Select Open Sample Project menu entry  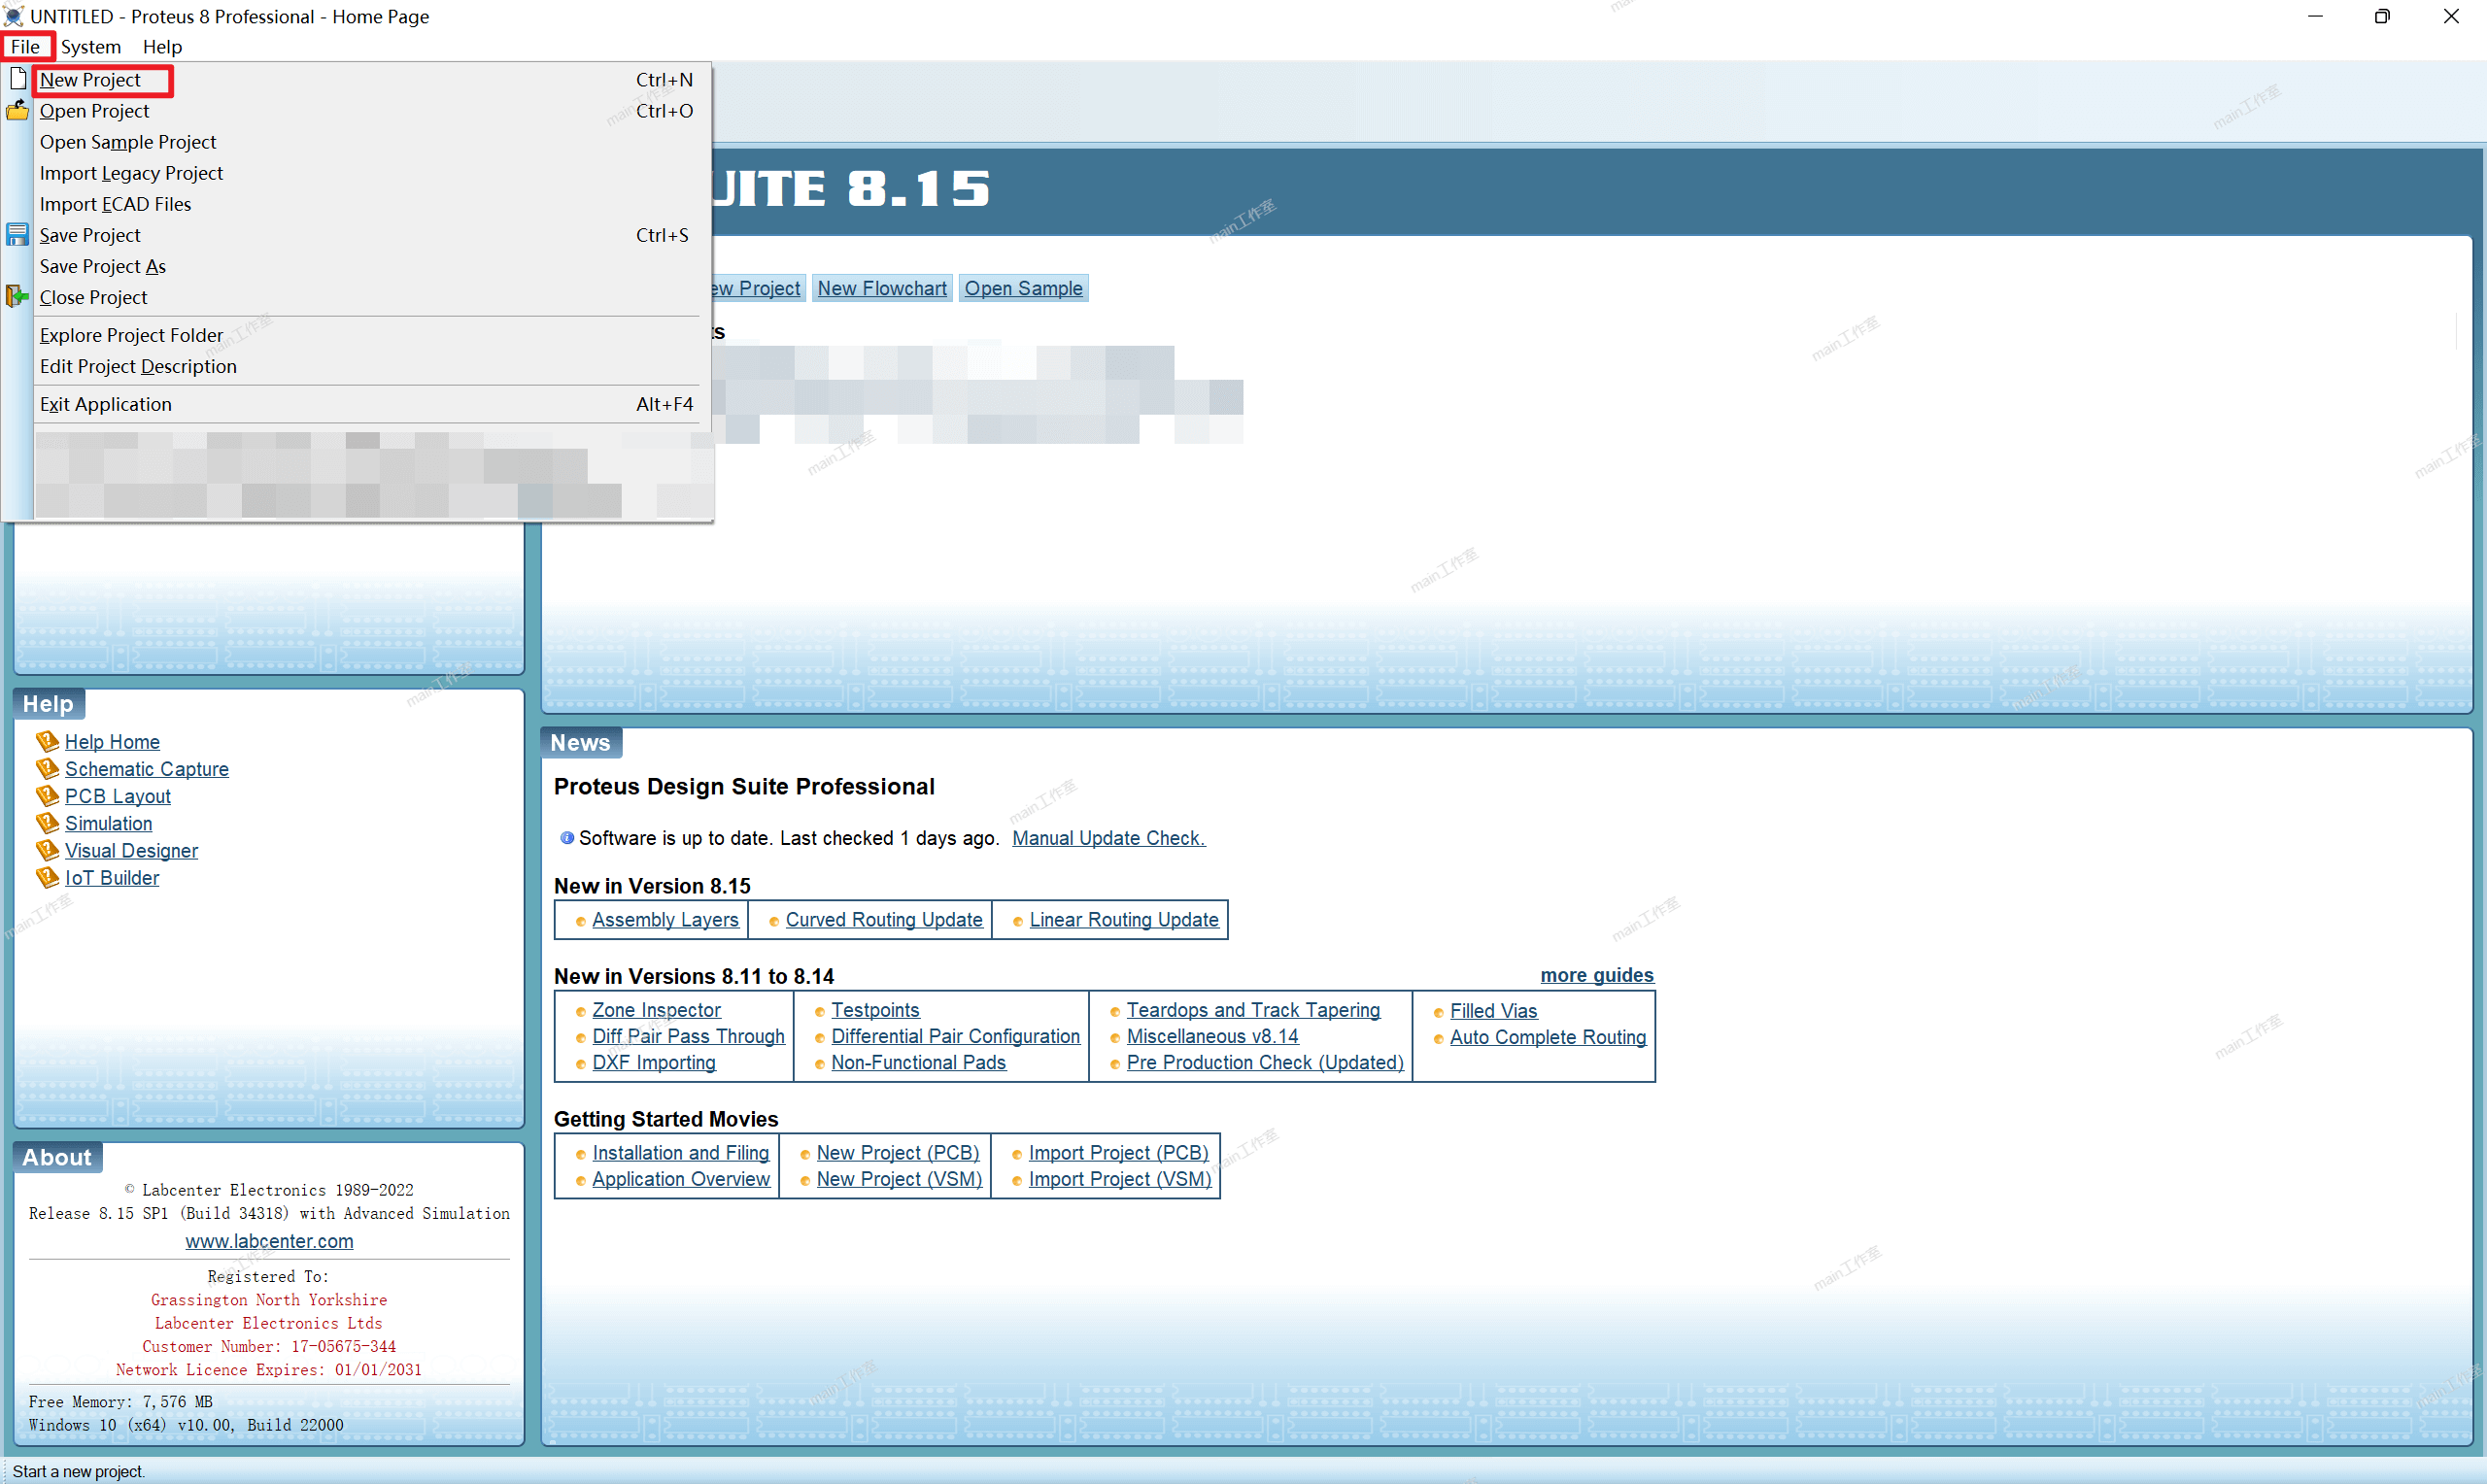(x=128, y=142)
